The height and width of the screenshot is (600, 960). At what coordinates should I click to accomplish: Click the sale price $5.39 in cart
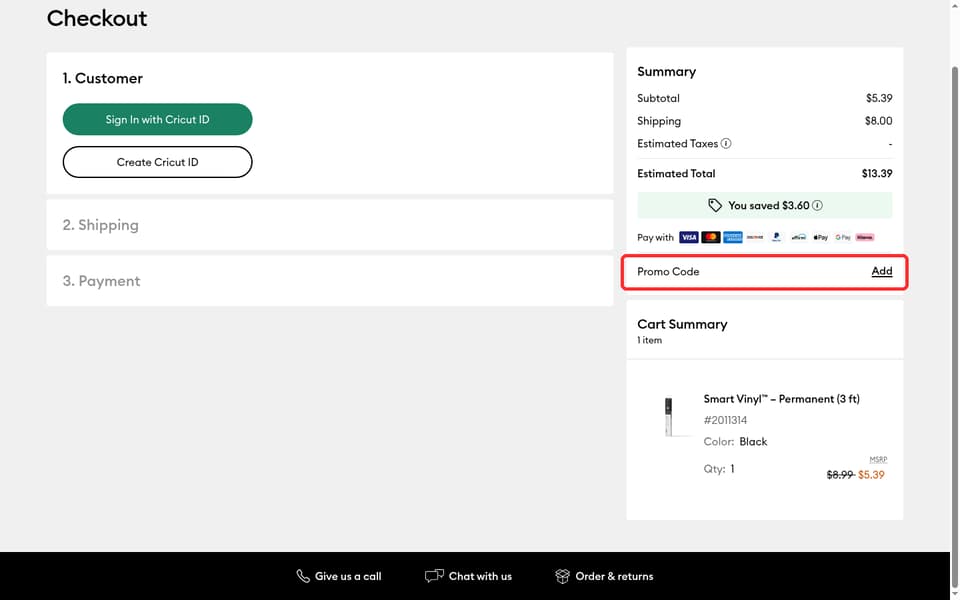(871, 474)
